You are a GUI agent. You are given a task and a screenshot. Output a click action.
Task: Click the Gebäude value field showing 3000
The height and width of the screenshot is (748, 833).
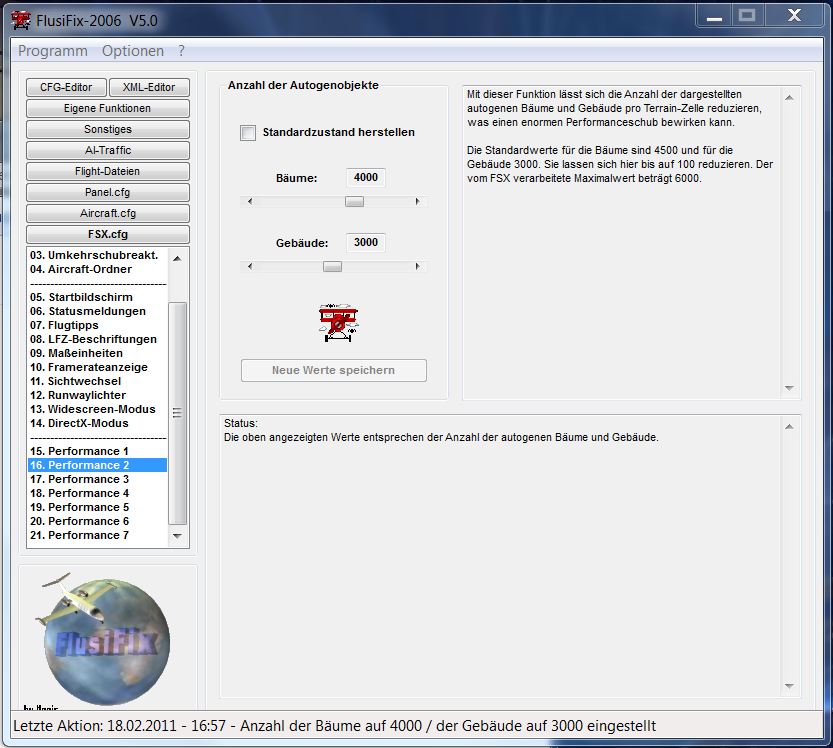(x=366, y=242)
